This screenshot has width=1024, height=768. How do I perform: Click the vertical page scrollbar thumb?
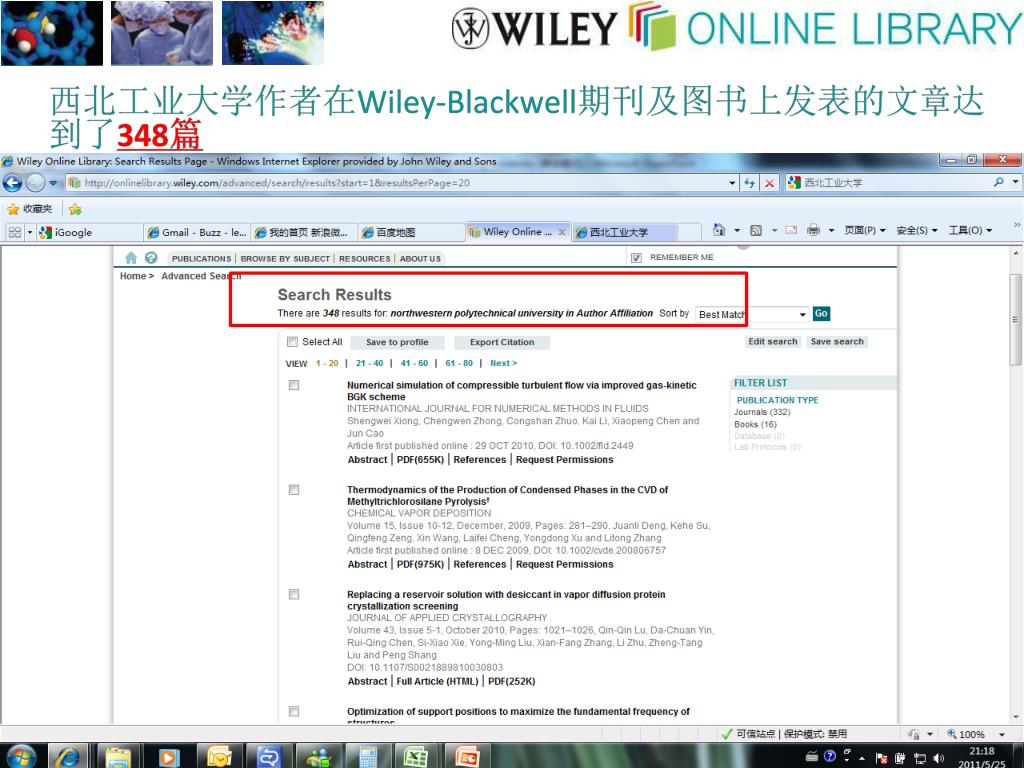pyautogui.click(x=1015, y=319)
